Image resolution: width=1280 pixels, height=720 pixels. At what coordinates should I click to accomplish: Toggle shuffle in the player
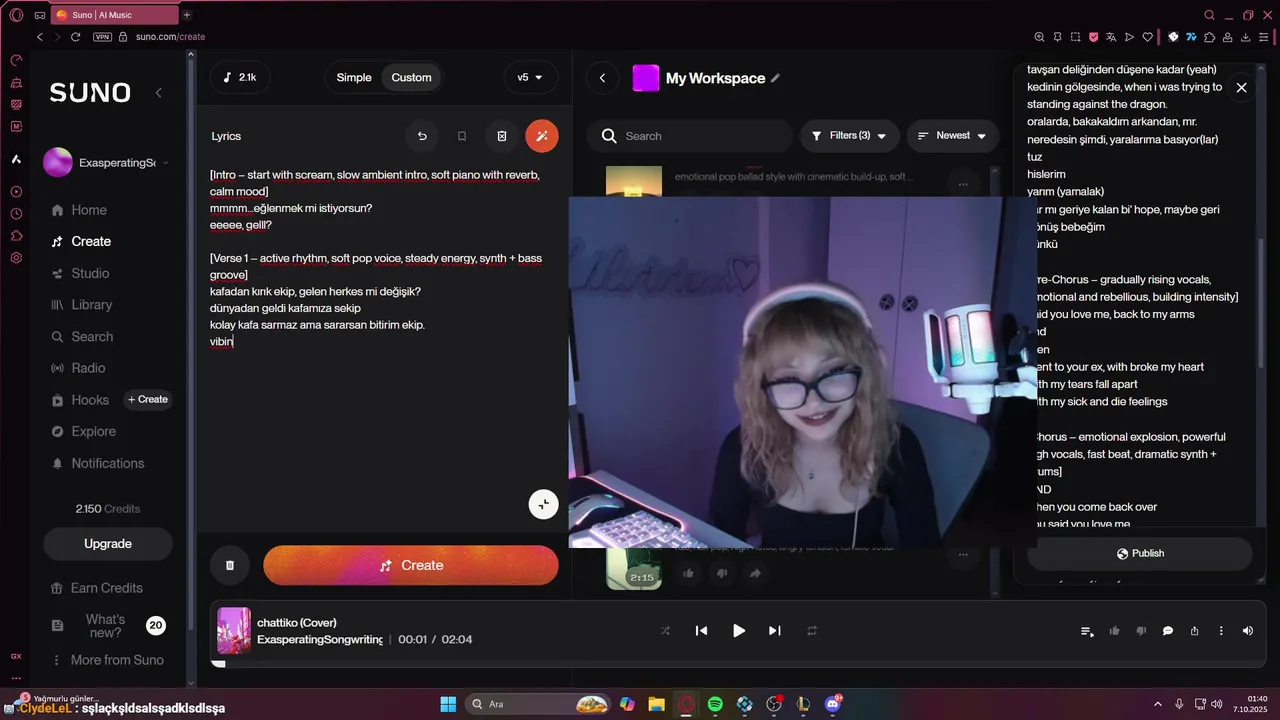(x=665, y=631)
